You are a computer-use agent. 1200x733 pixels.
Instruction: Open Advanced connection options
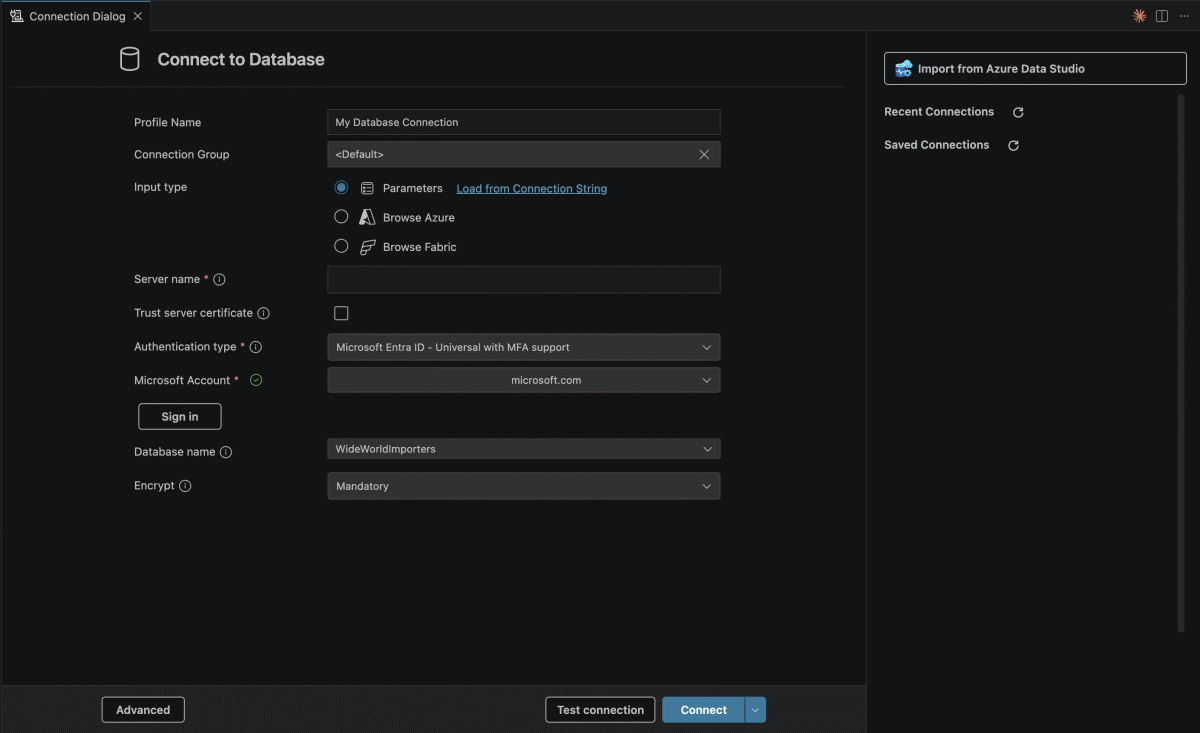[x=143, y=710]
